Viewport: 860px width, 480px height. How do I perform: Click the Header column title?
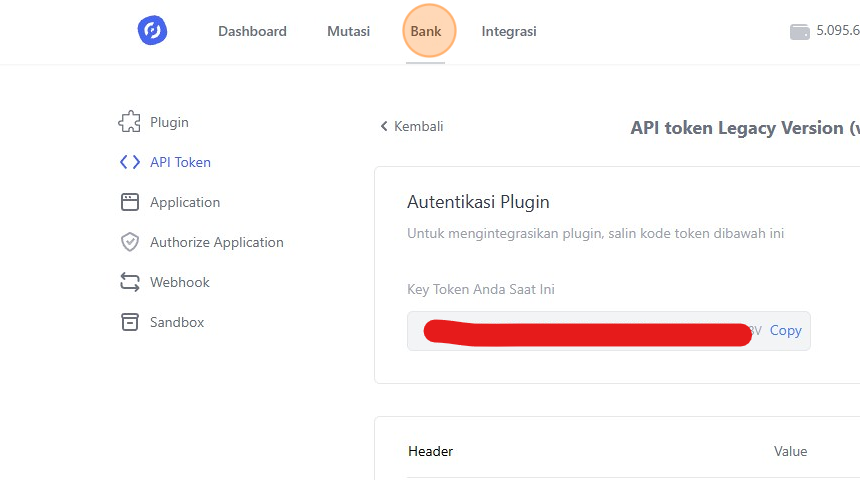[430, 451]
